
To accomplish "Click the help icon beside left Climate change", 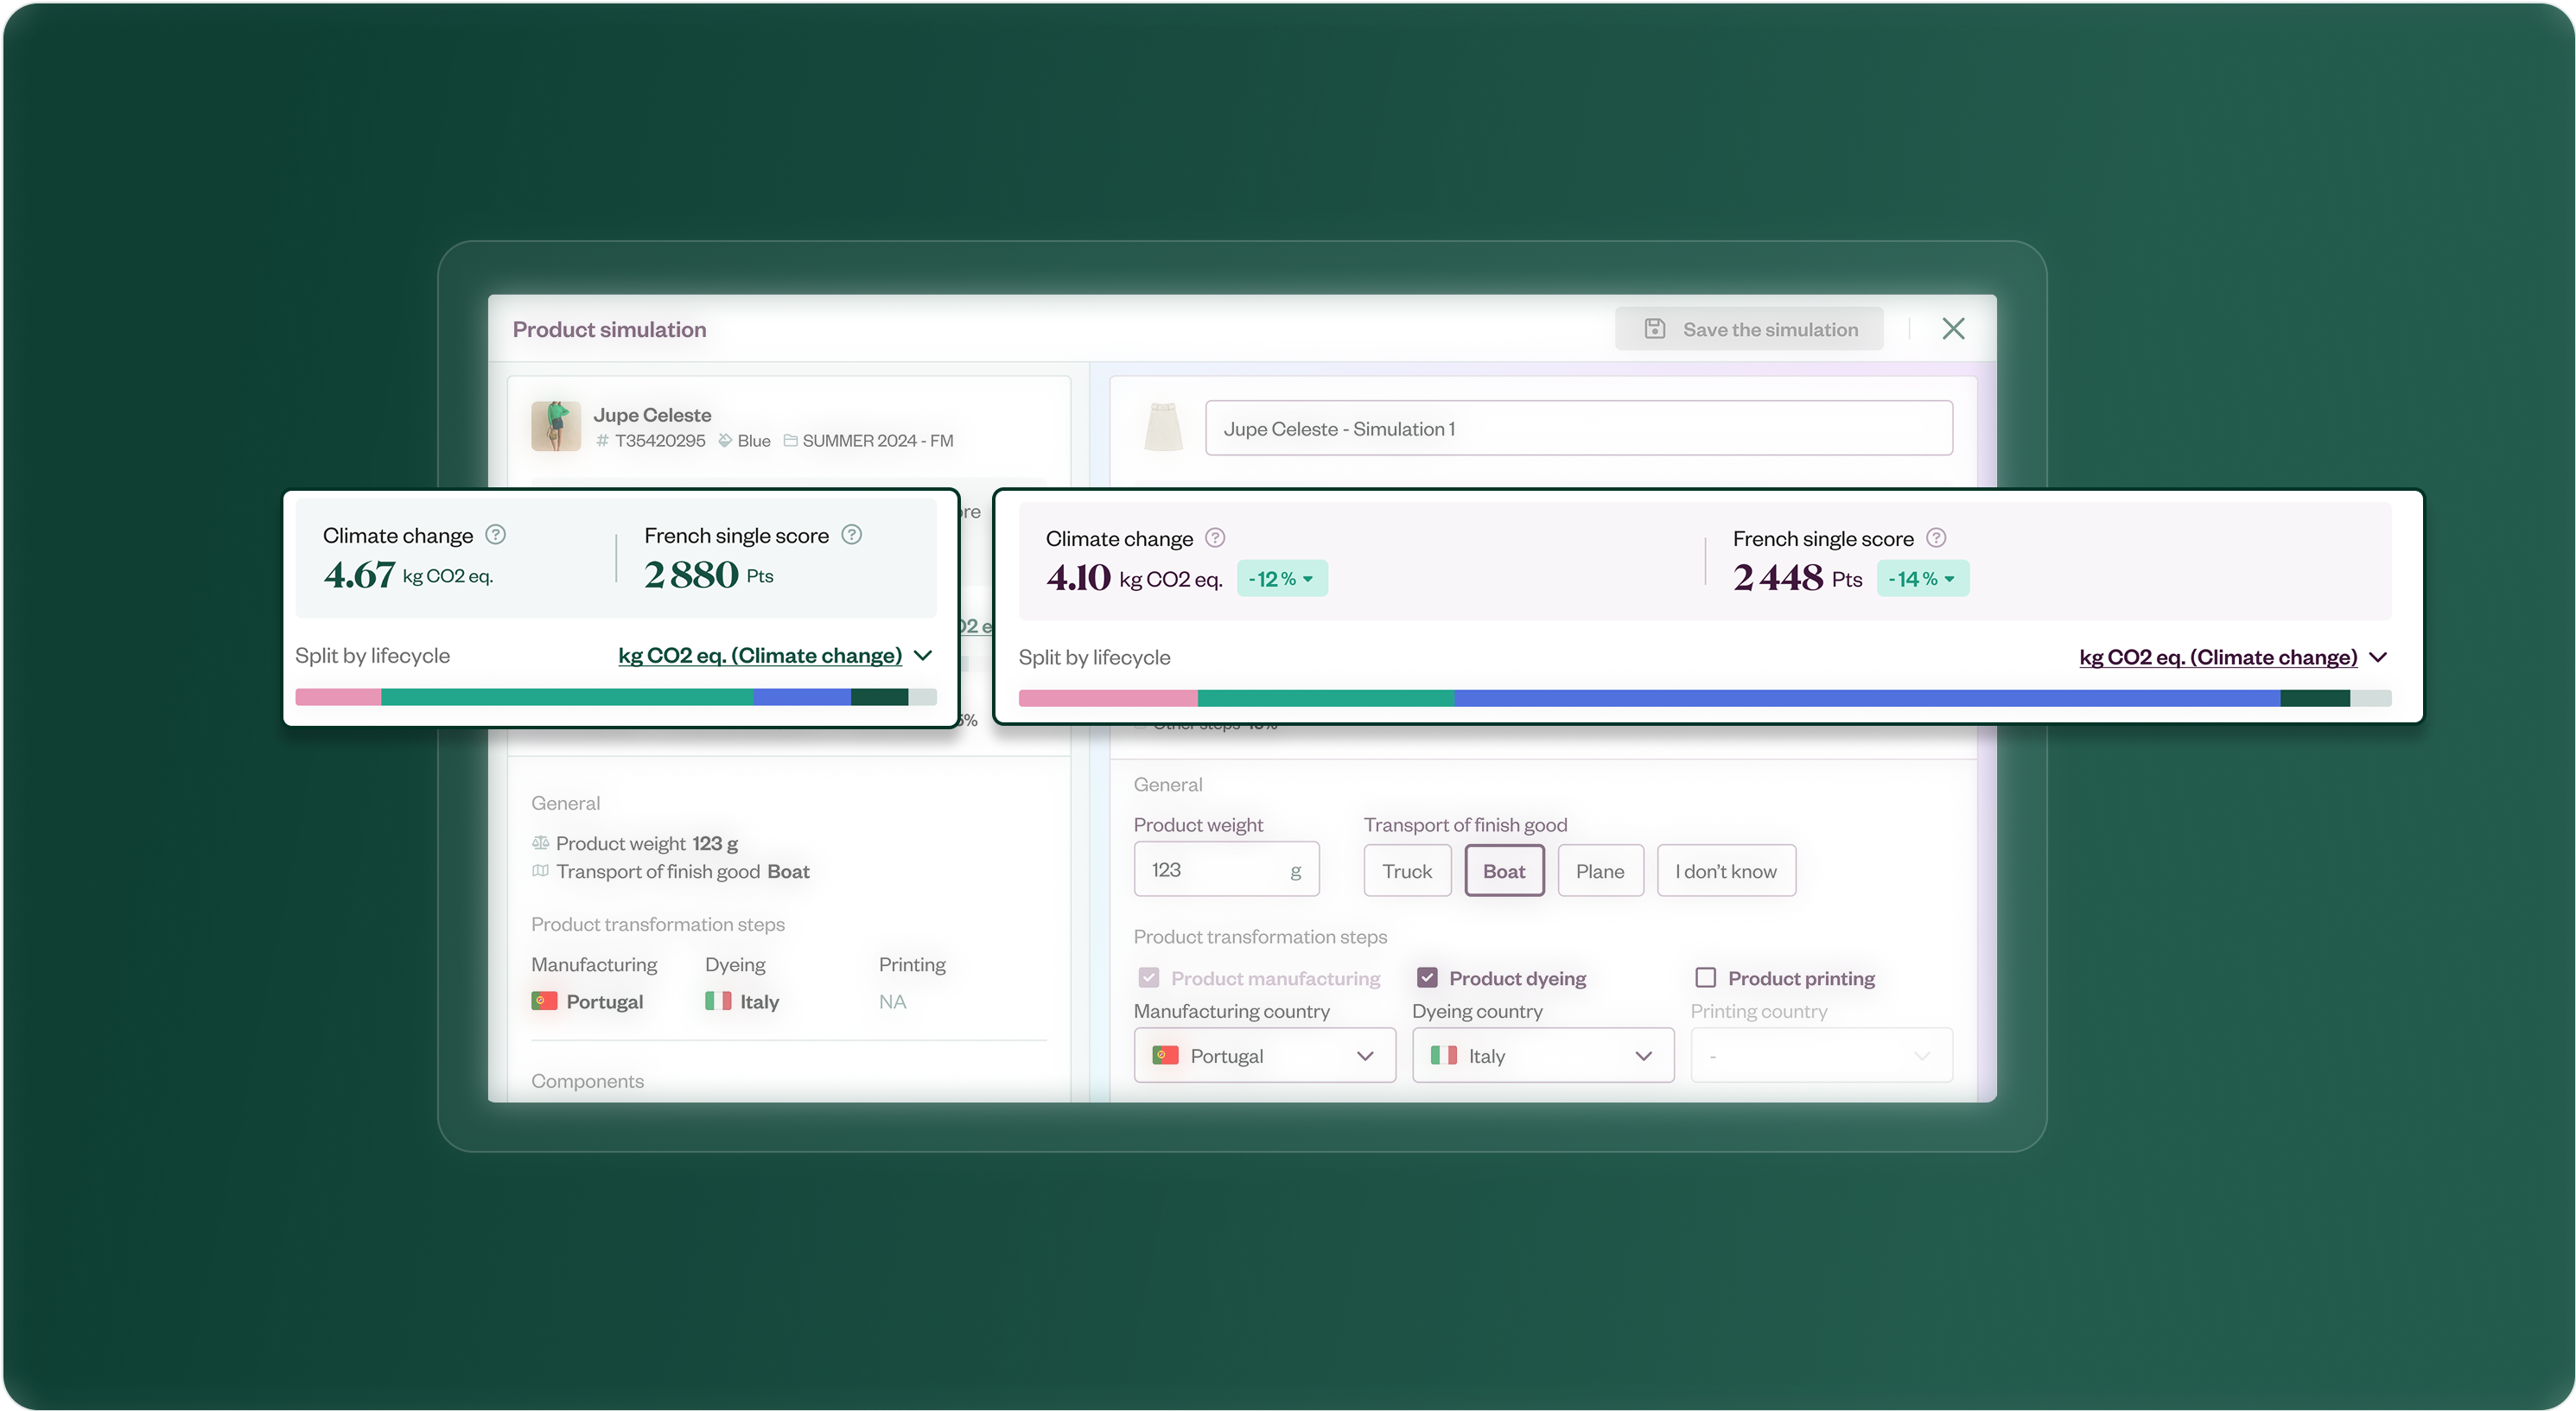I will pos(496,535).
